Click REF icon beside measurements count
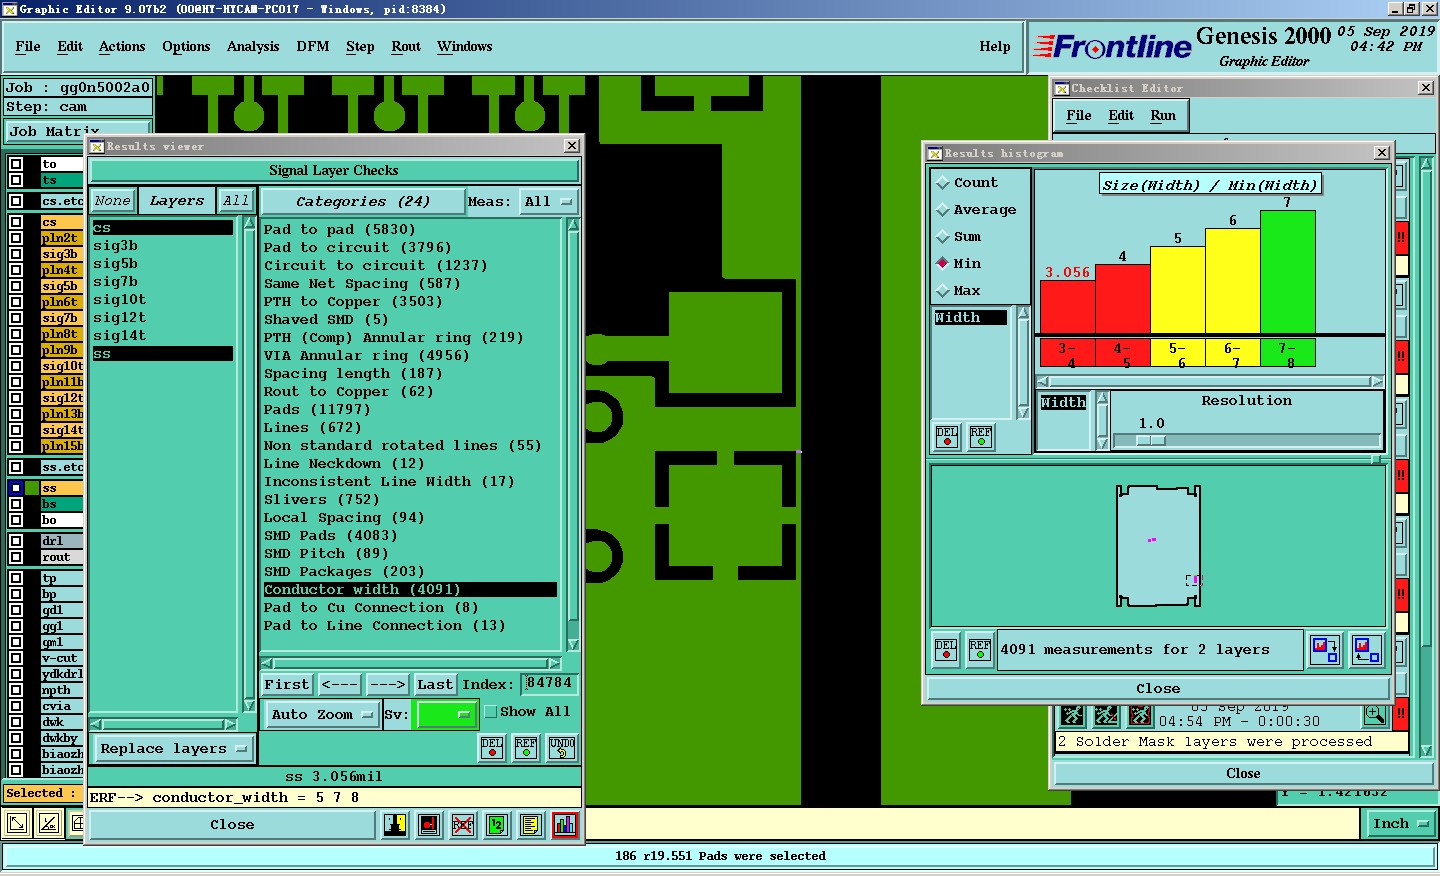This screenshot has width=1440, height=876. click(x=980, y=650)
